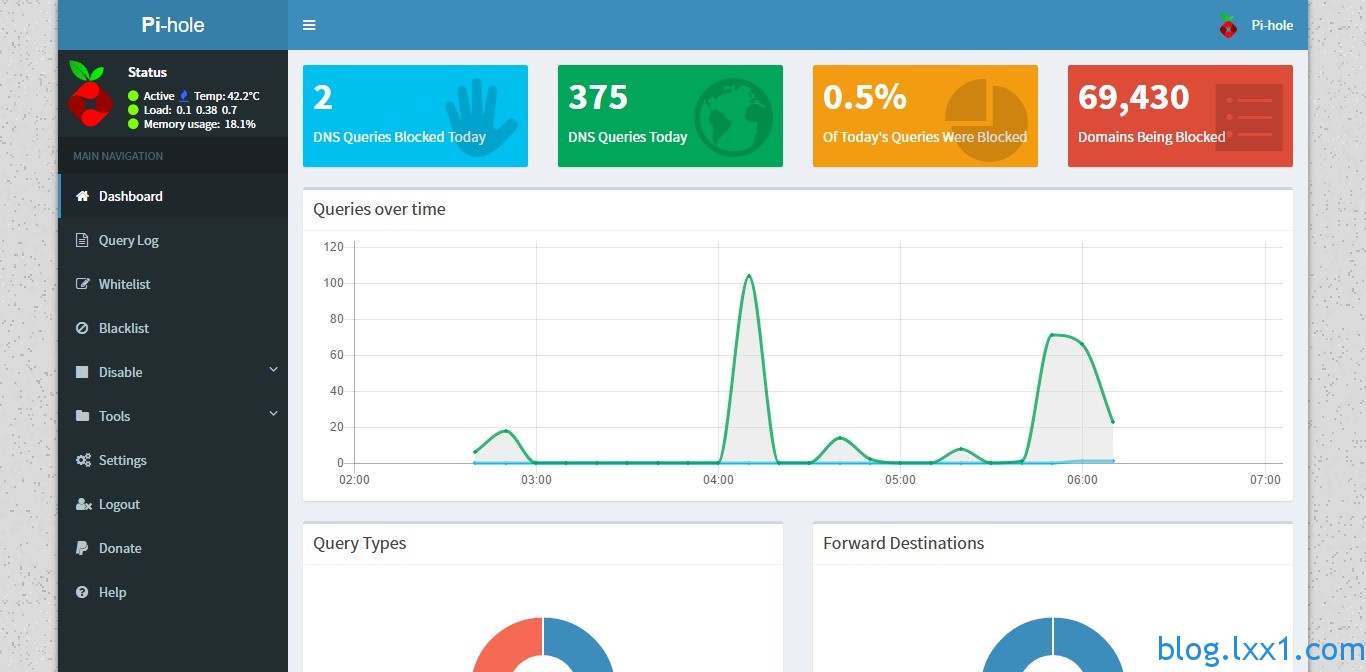
Task: Click the Tools folder icon
Action: (x=82, y=416)
